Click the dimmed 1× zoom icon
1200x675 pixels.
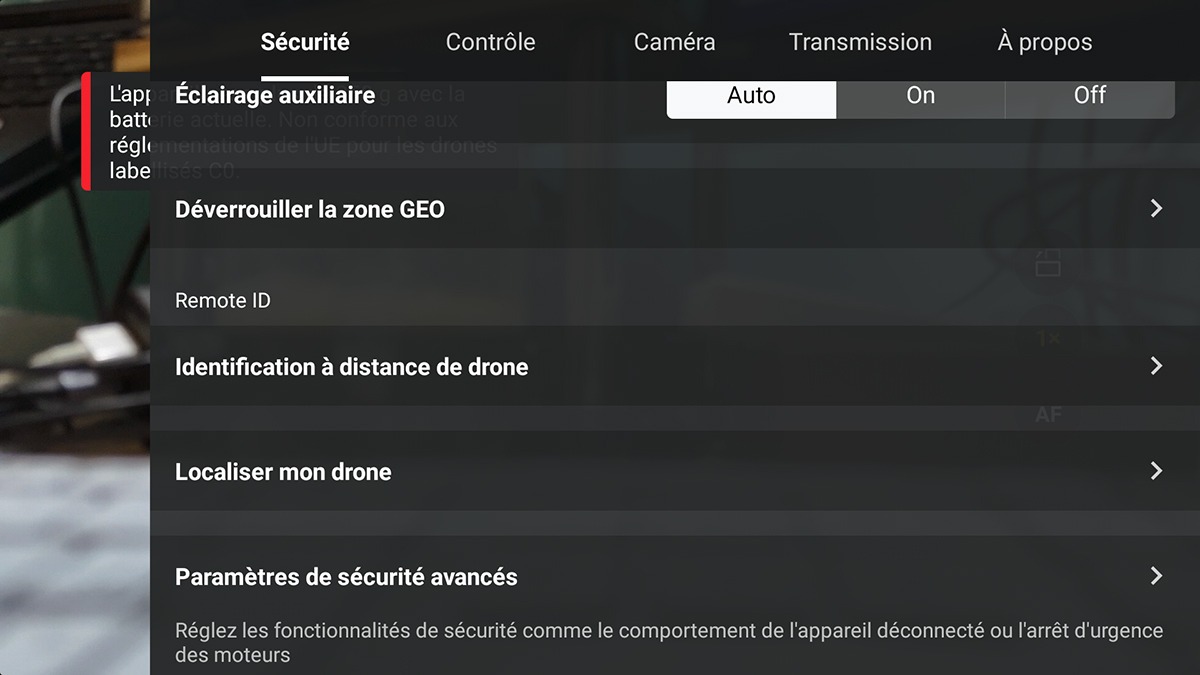click(x=1048, y=339)
